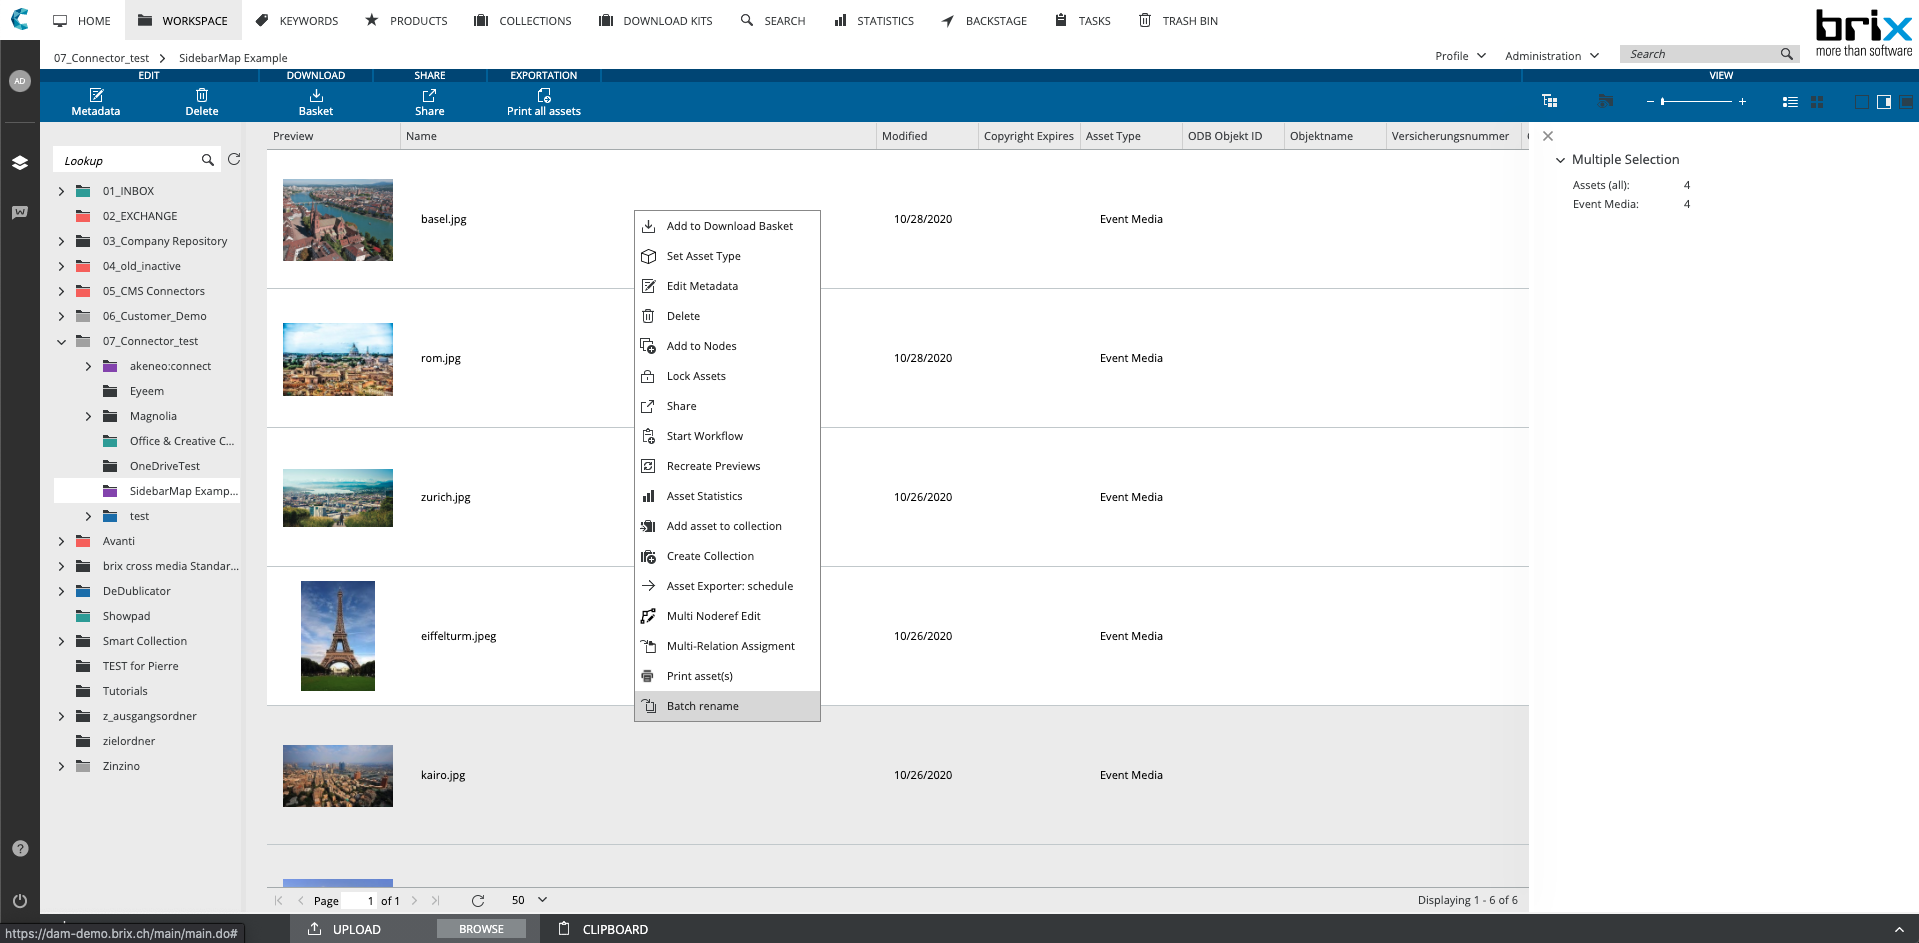
Task: Select Batch rename in context menu
Action: [x=727, y=706]
